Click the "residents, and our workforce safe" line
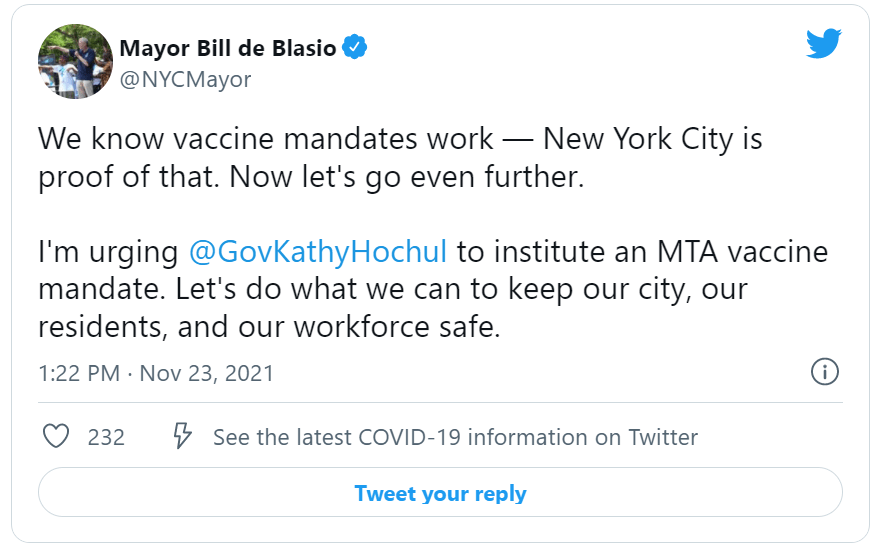This screenshot has width=883, height=553. click(x=268, y=327)
